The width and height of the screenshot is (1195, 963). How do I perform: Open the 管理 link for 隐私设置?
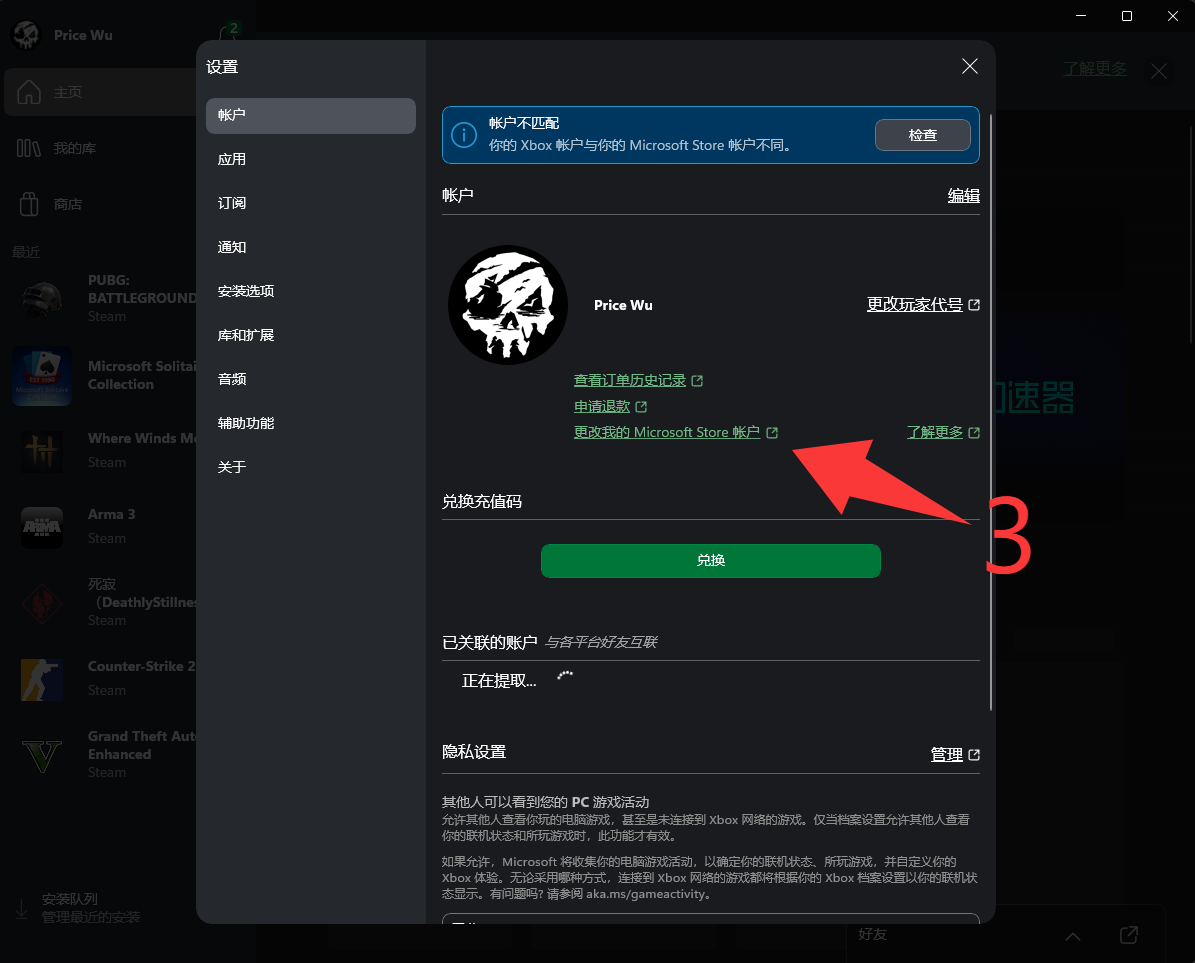[x=955, y=754]
